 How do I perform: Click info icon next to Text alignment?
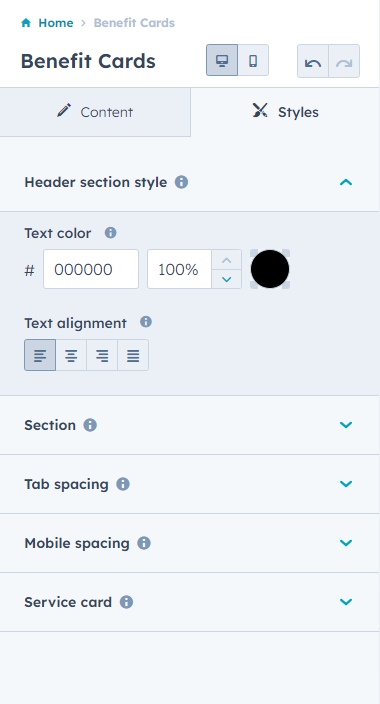point(146,322)
